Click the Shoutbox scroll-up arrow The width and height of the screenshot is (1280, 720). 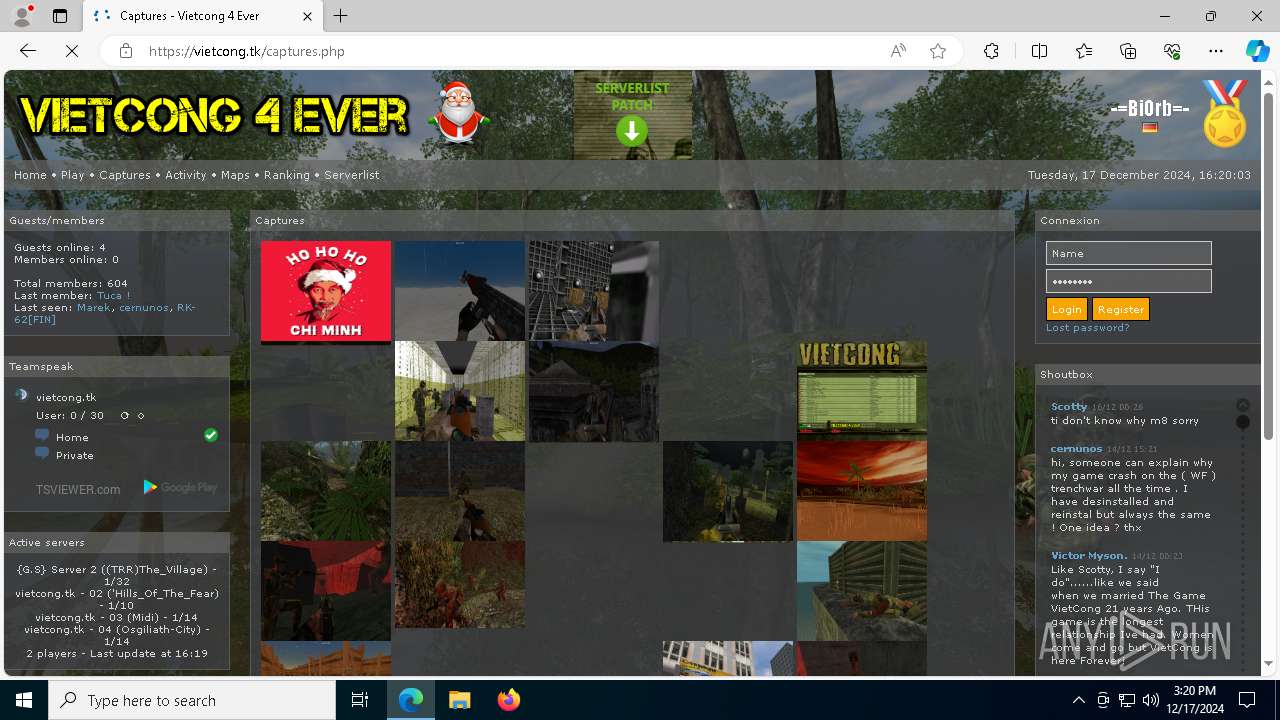point(1243,405)
